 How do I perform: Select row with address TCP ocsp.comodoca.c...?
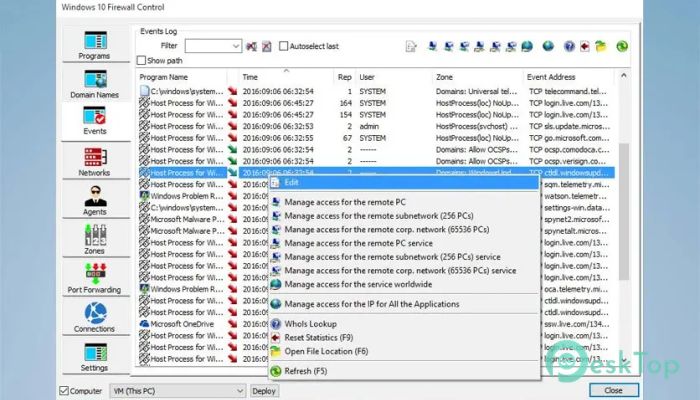(376, 150)
